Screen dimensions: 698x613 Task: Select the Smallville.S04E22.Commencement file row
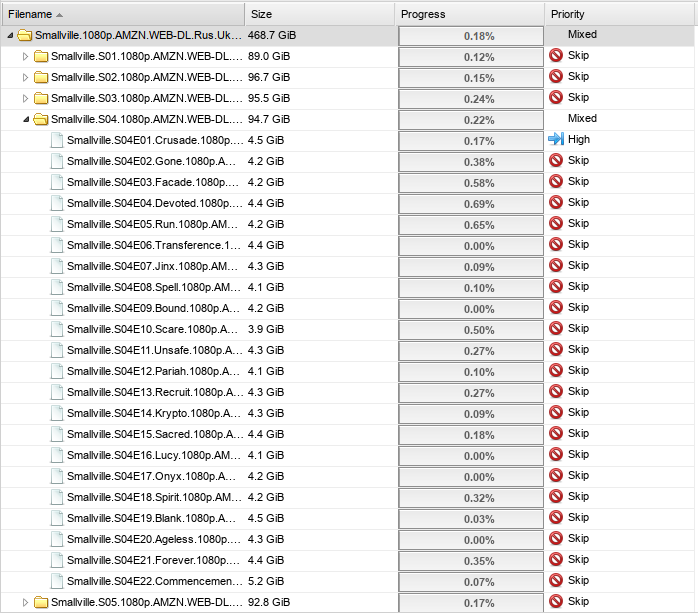(x=347, y=581)
